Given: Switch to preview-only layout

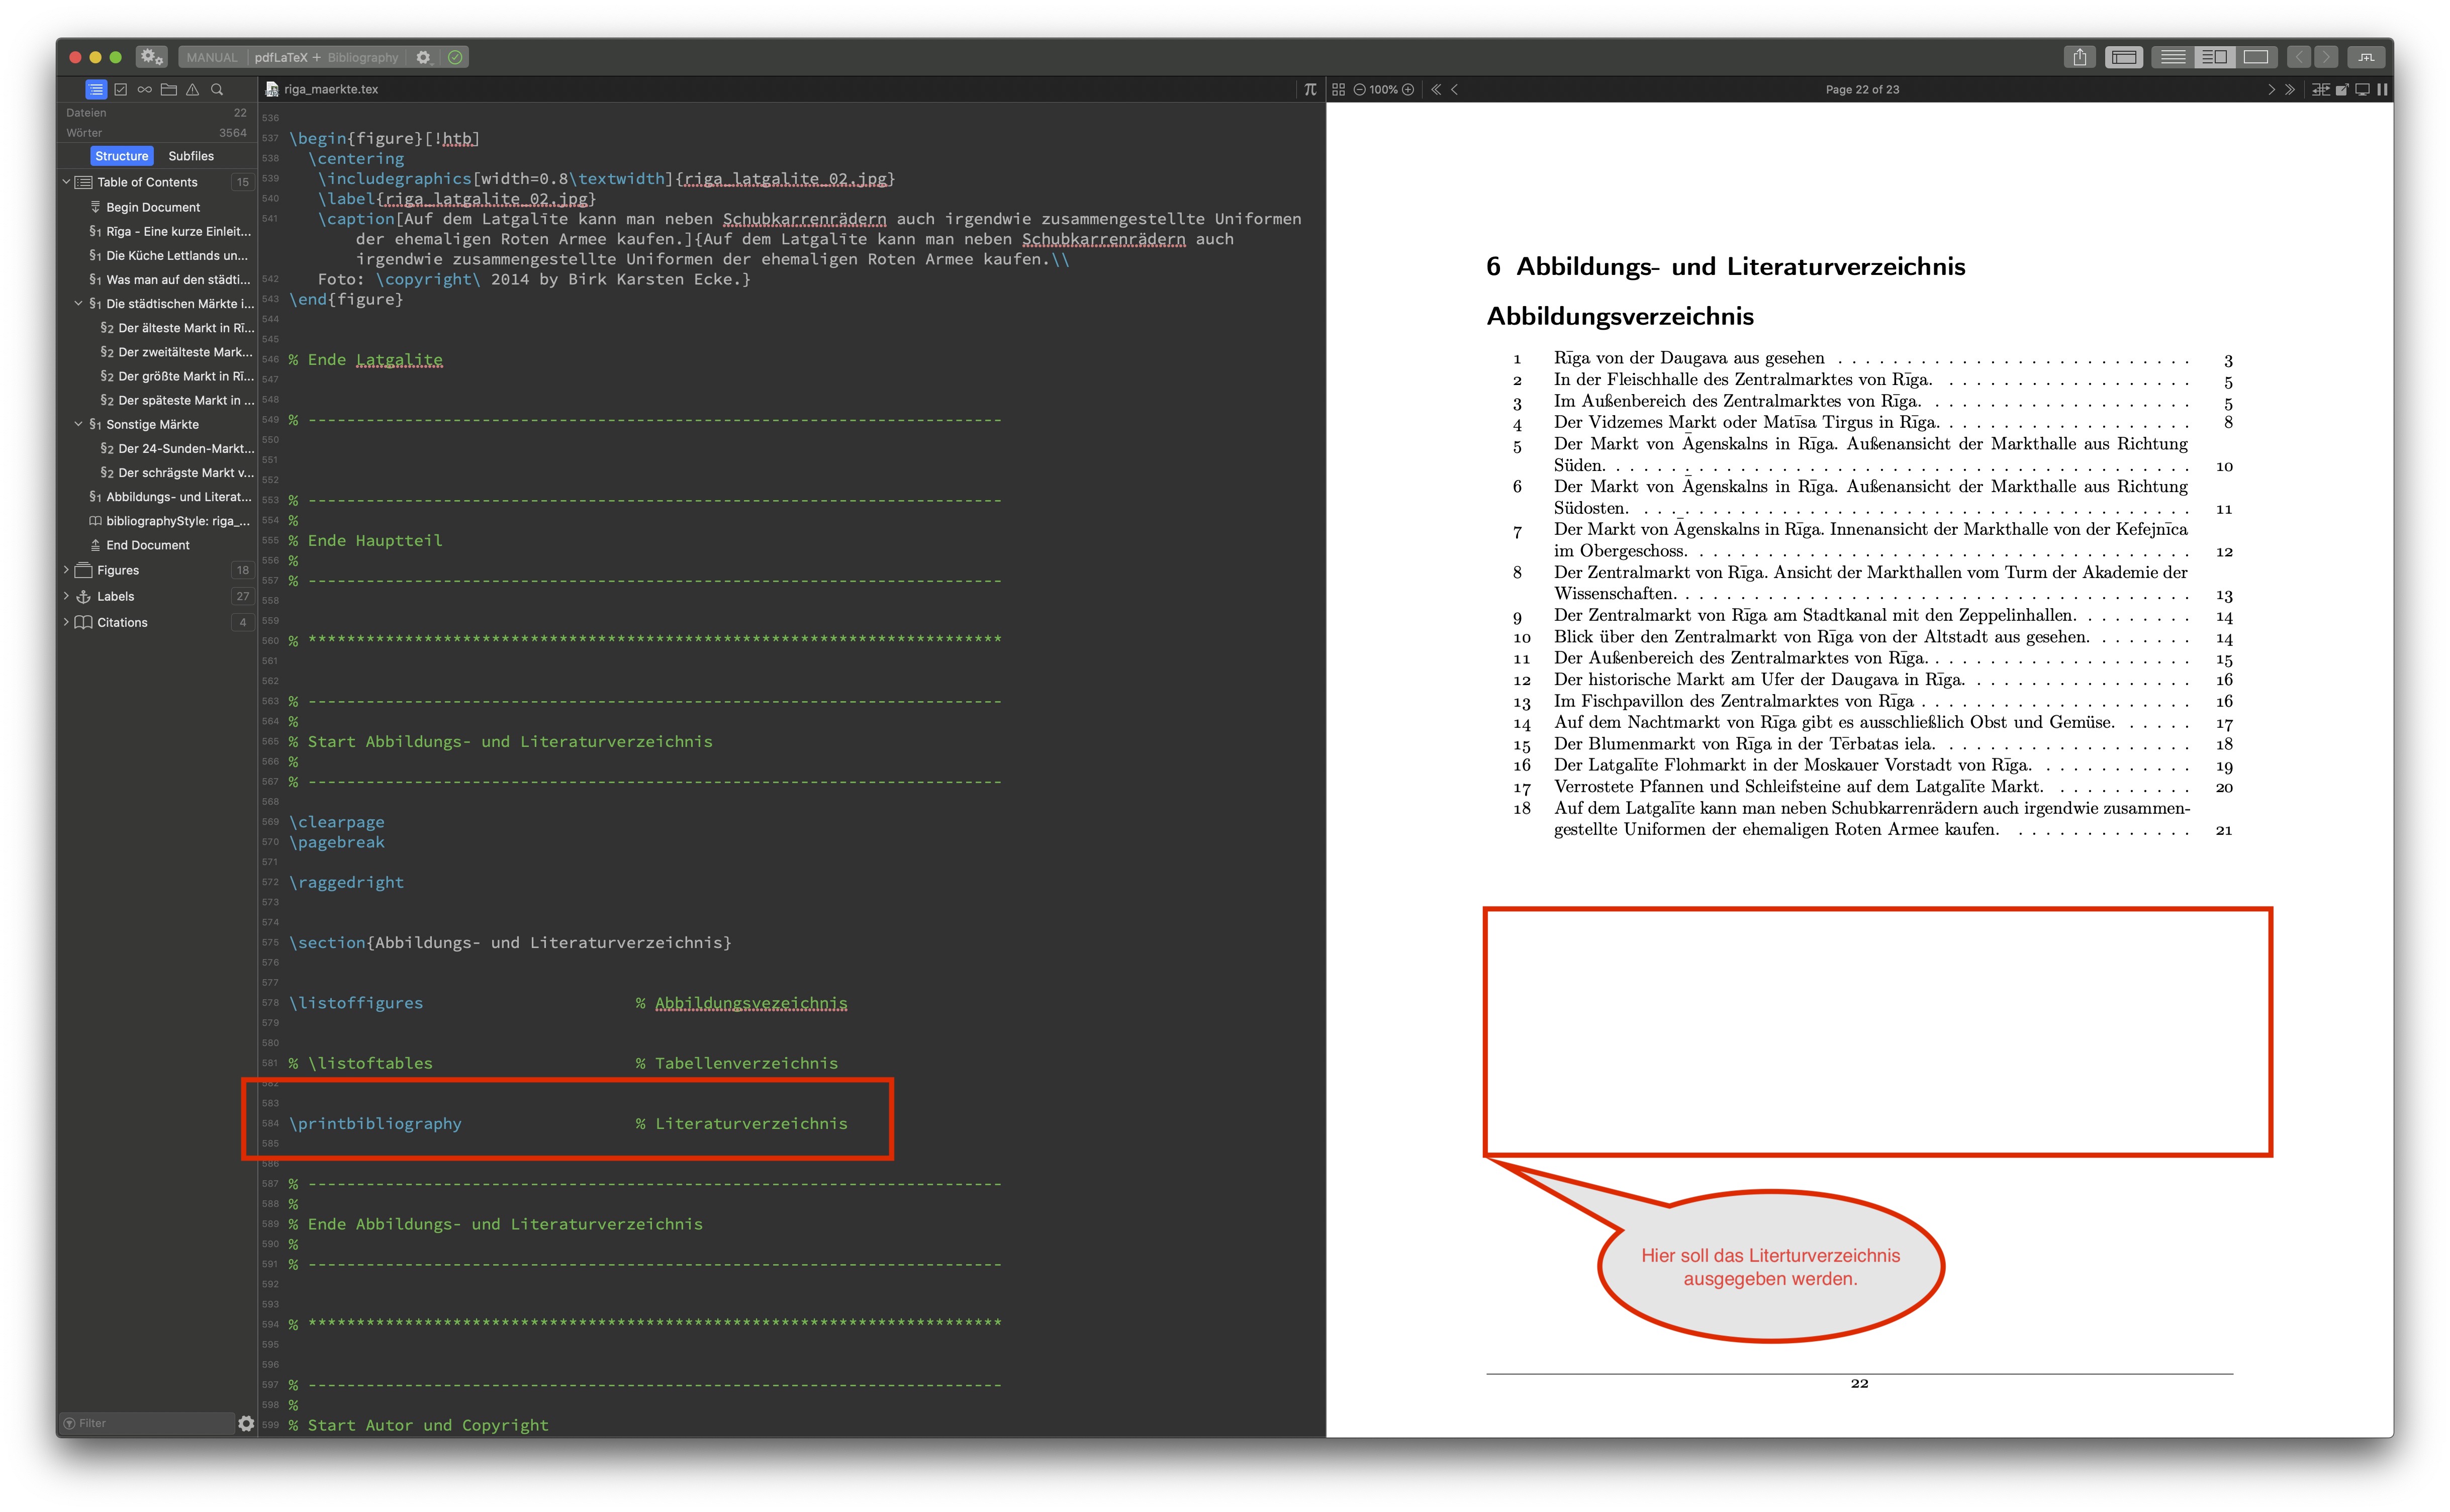Looking at the screenshot, I should (x=2256, y=57).
